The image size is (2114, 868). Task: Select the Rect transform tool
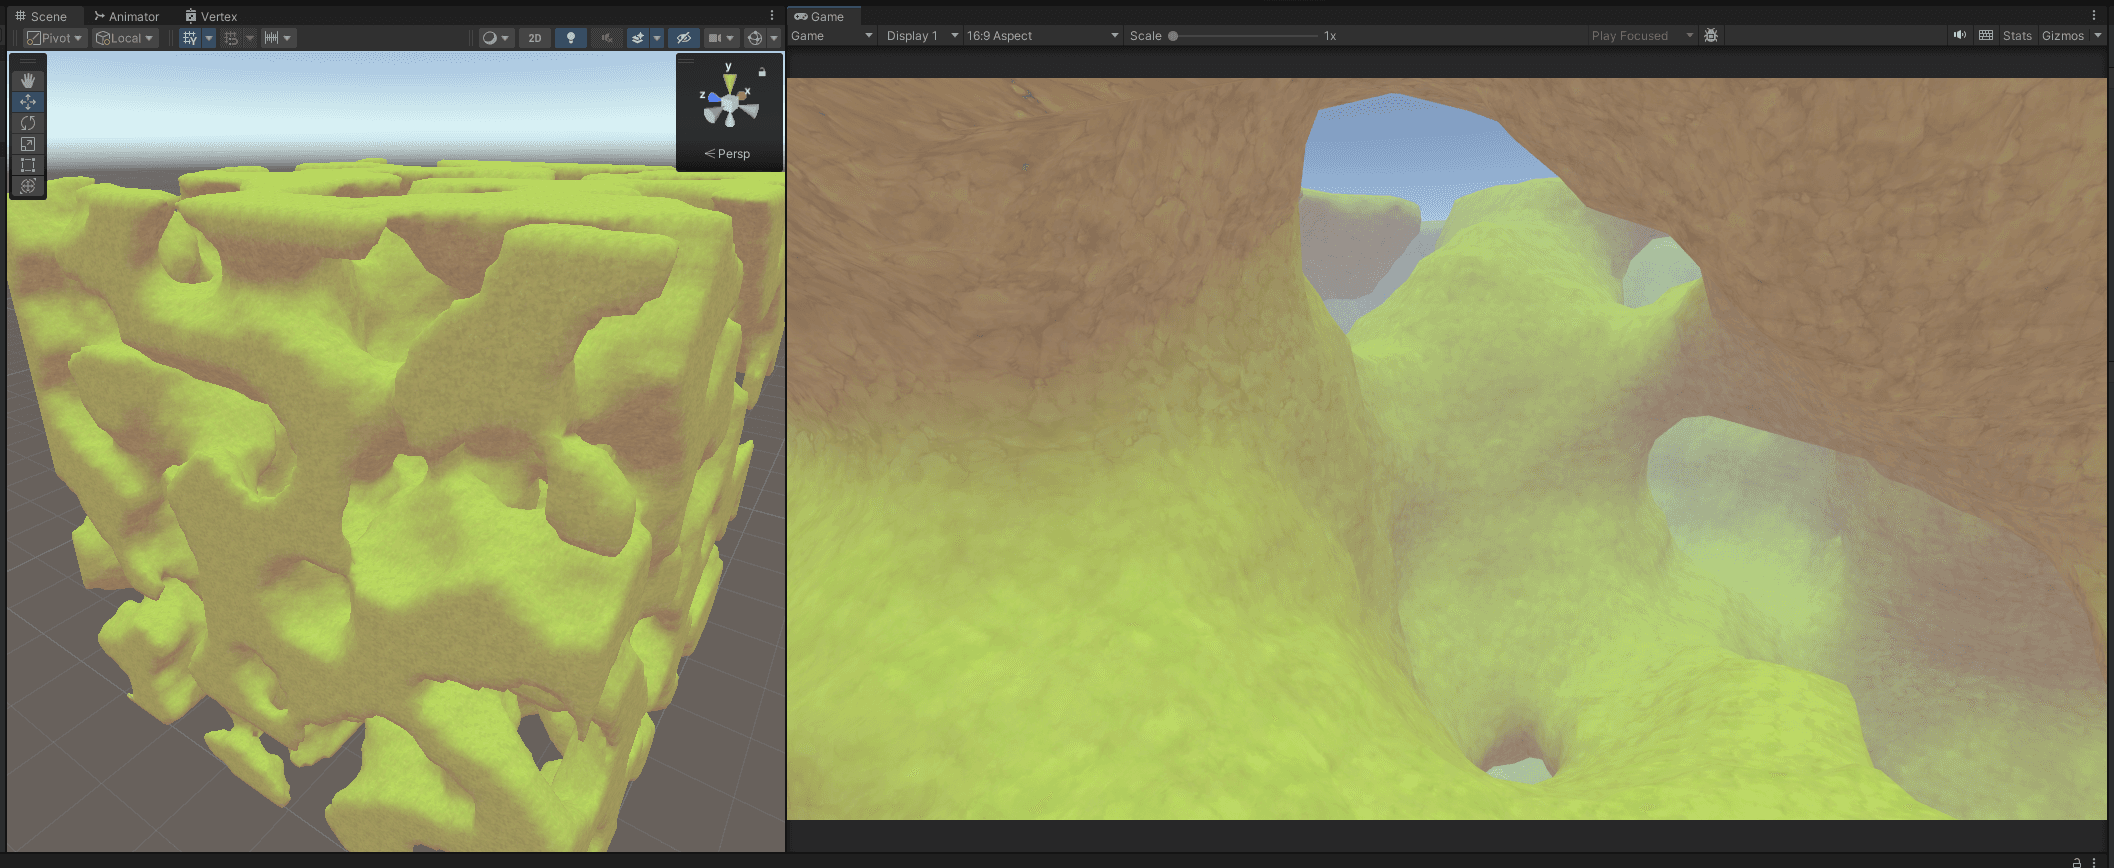click(28, 165)
